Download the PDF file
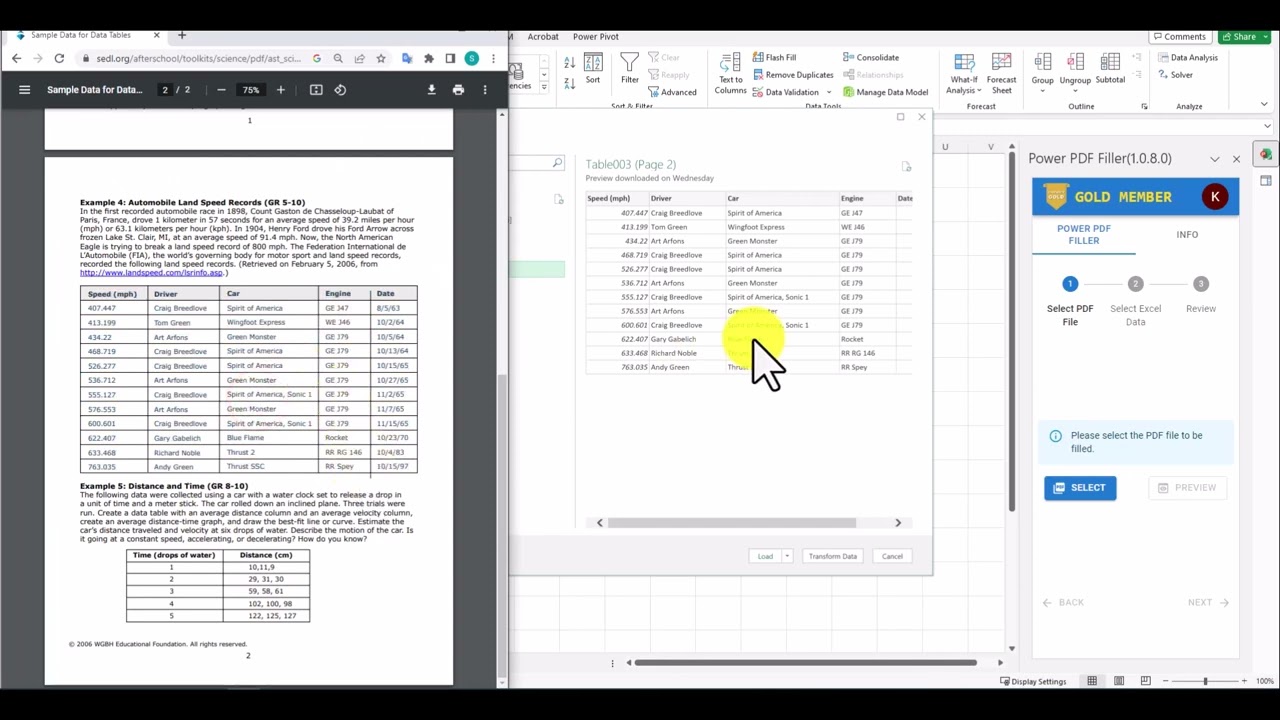 (x=431, y=90)
